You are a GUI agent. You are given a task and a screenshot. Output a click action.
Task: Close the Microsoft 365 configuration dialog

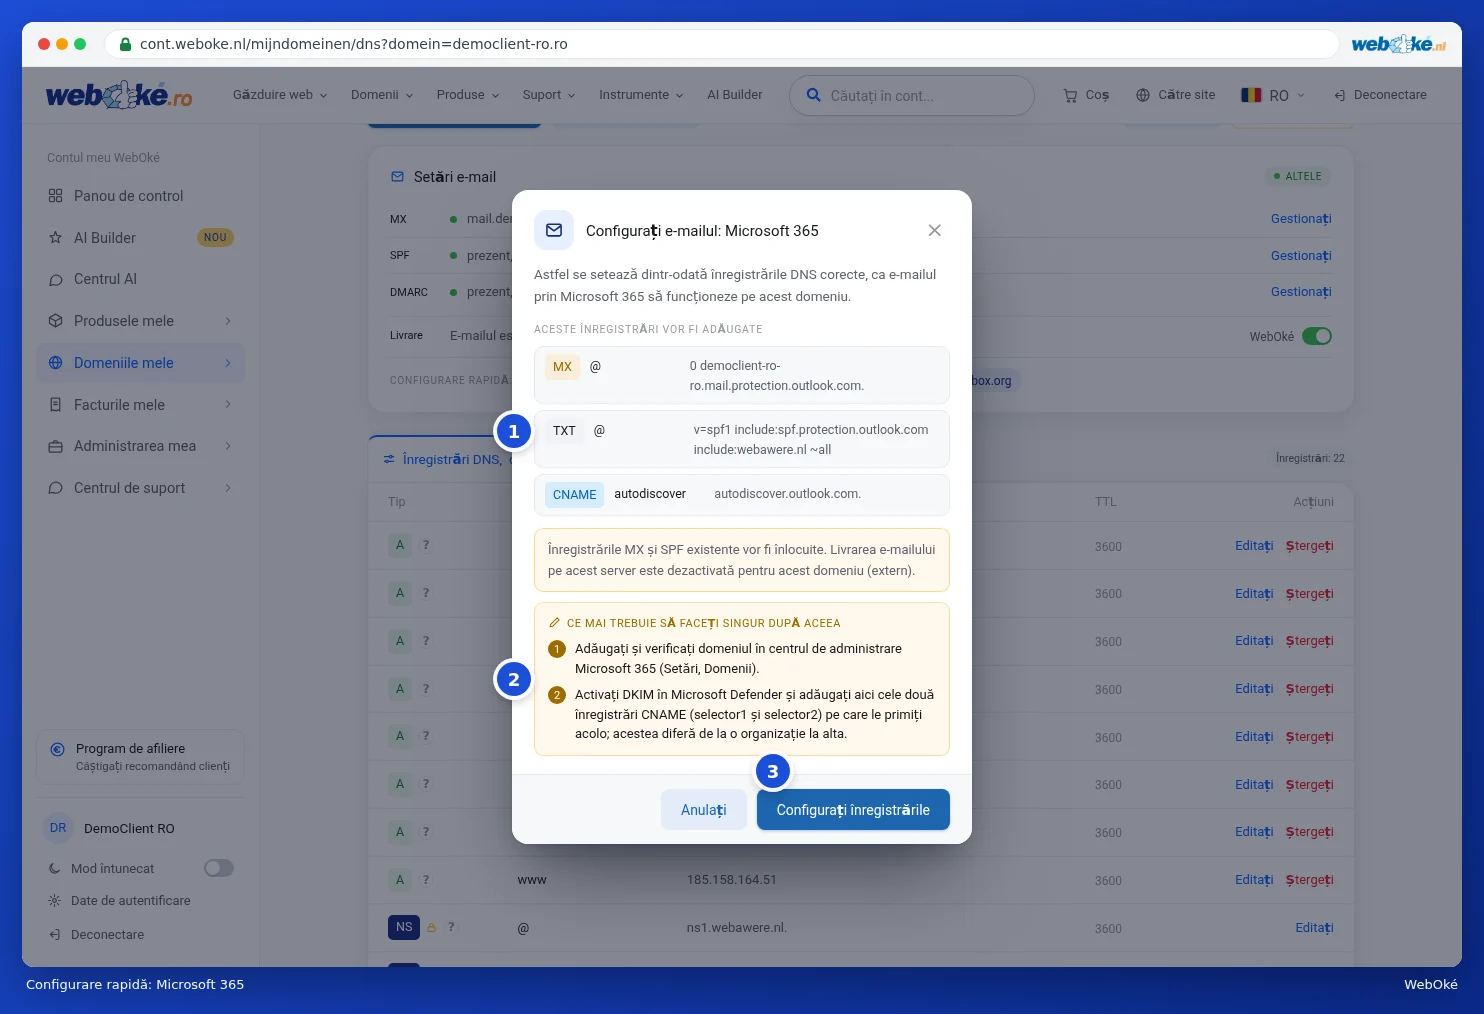(935, 230)
